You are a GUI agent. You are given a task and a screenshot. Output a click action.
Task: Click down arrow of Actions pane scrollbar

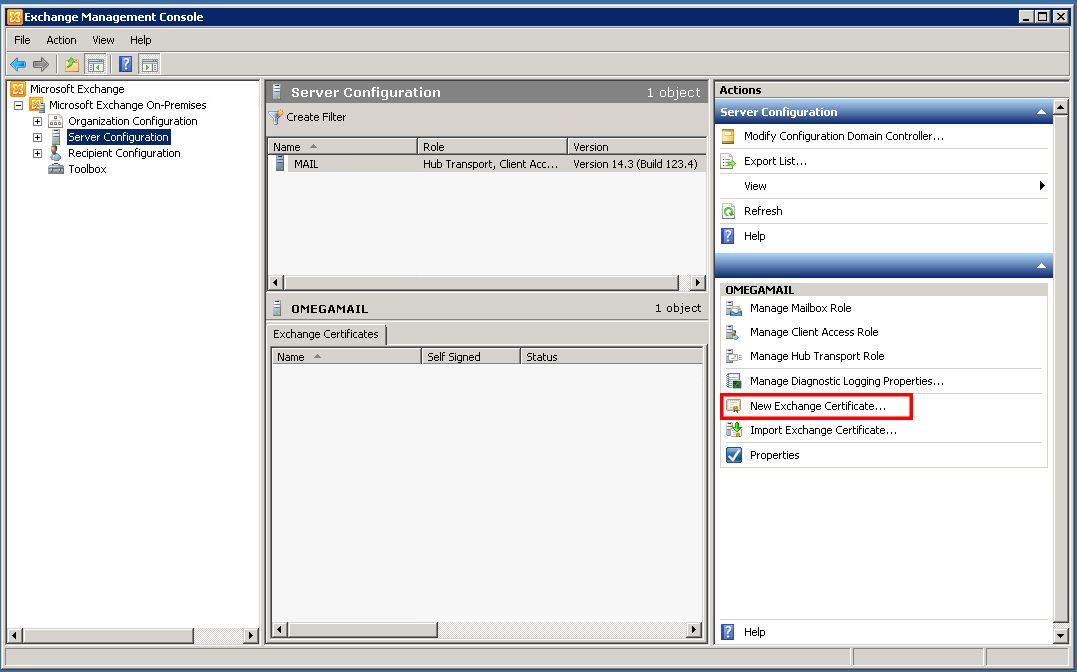pos(1060,636)
